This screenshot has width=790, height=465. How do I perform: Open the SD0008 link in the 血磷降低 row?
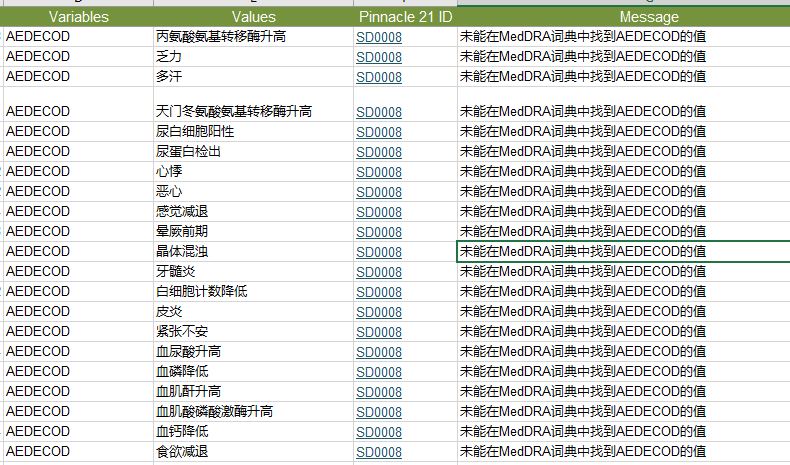(x=379, y=372)
